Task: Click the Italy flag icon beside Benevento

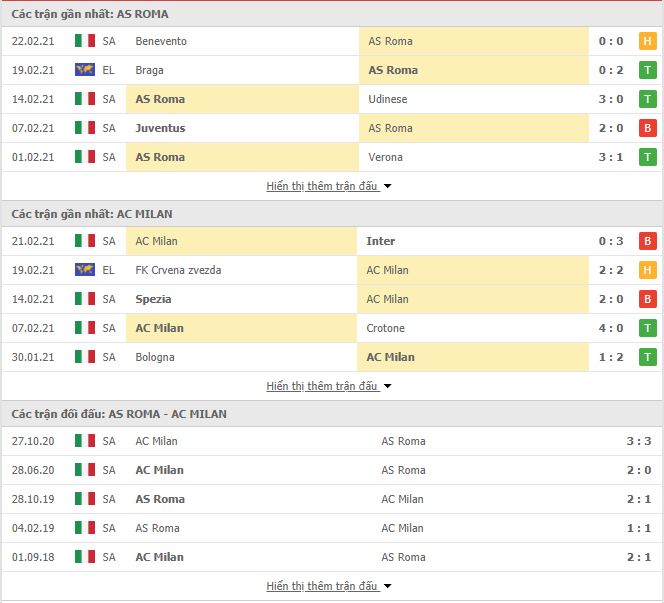Action: (x=85, y=41)
